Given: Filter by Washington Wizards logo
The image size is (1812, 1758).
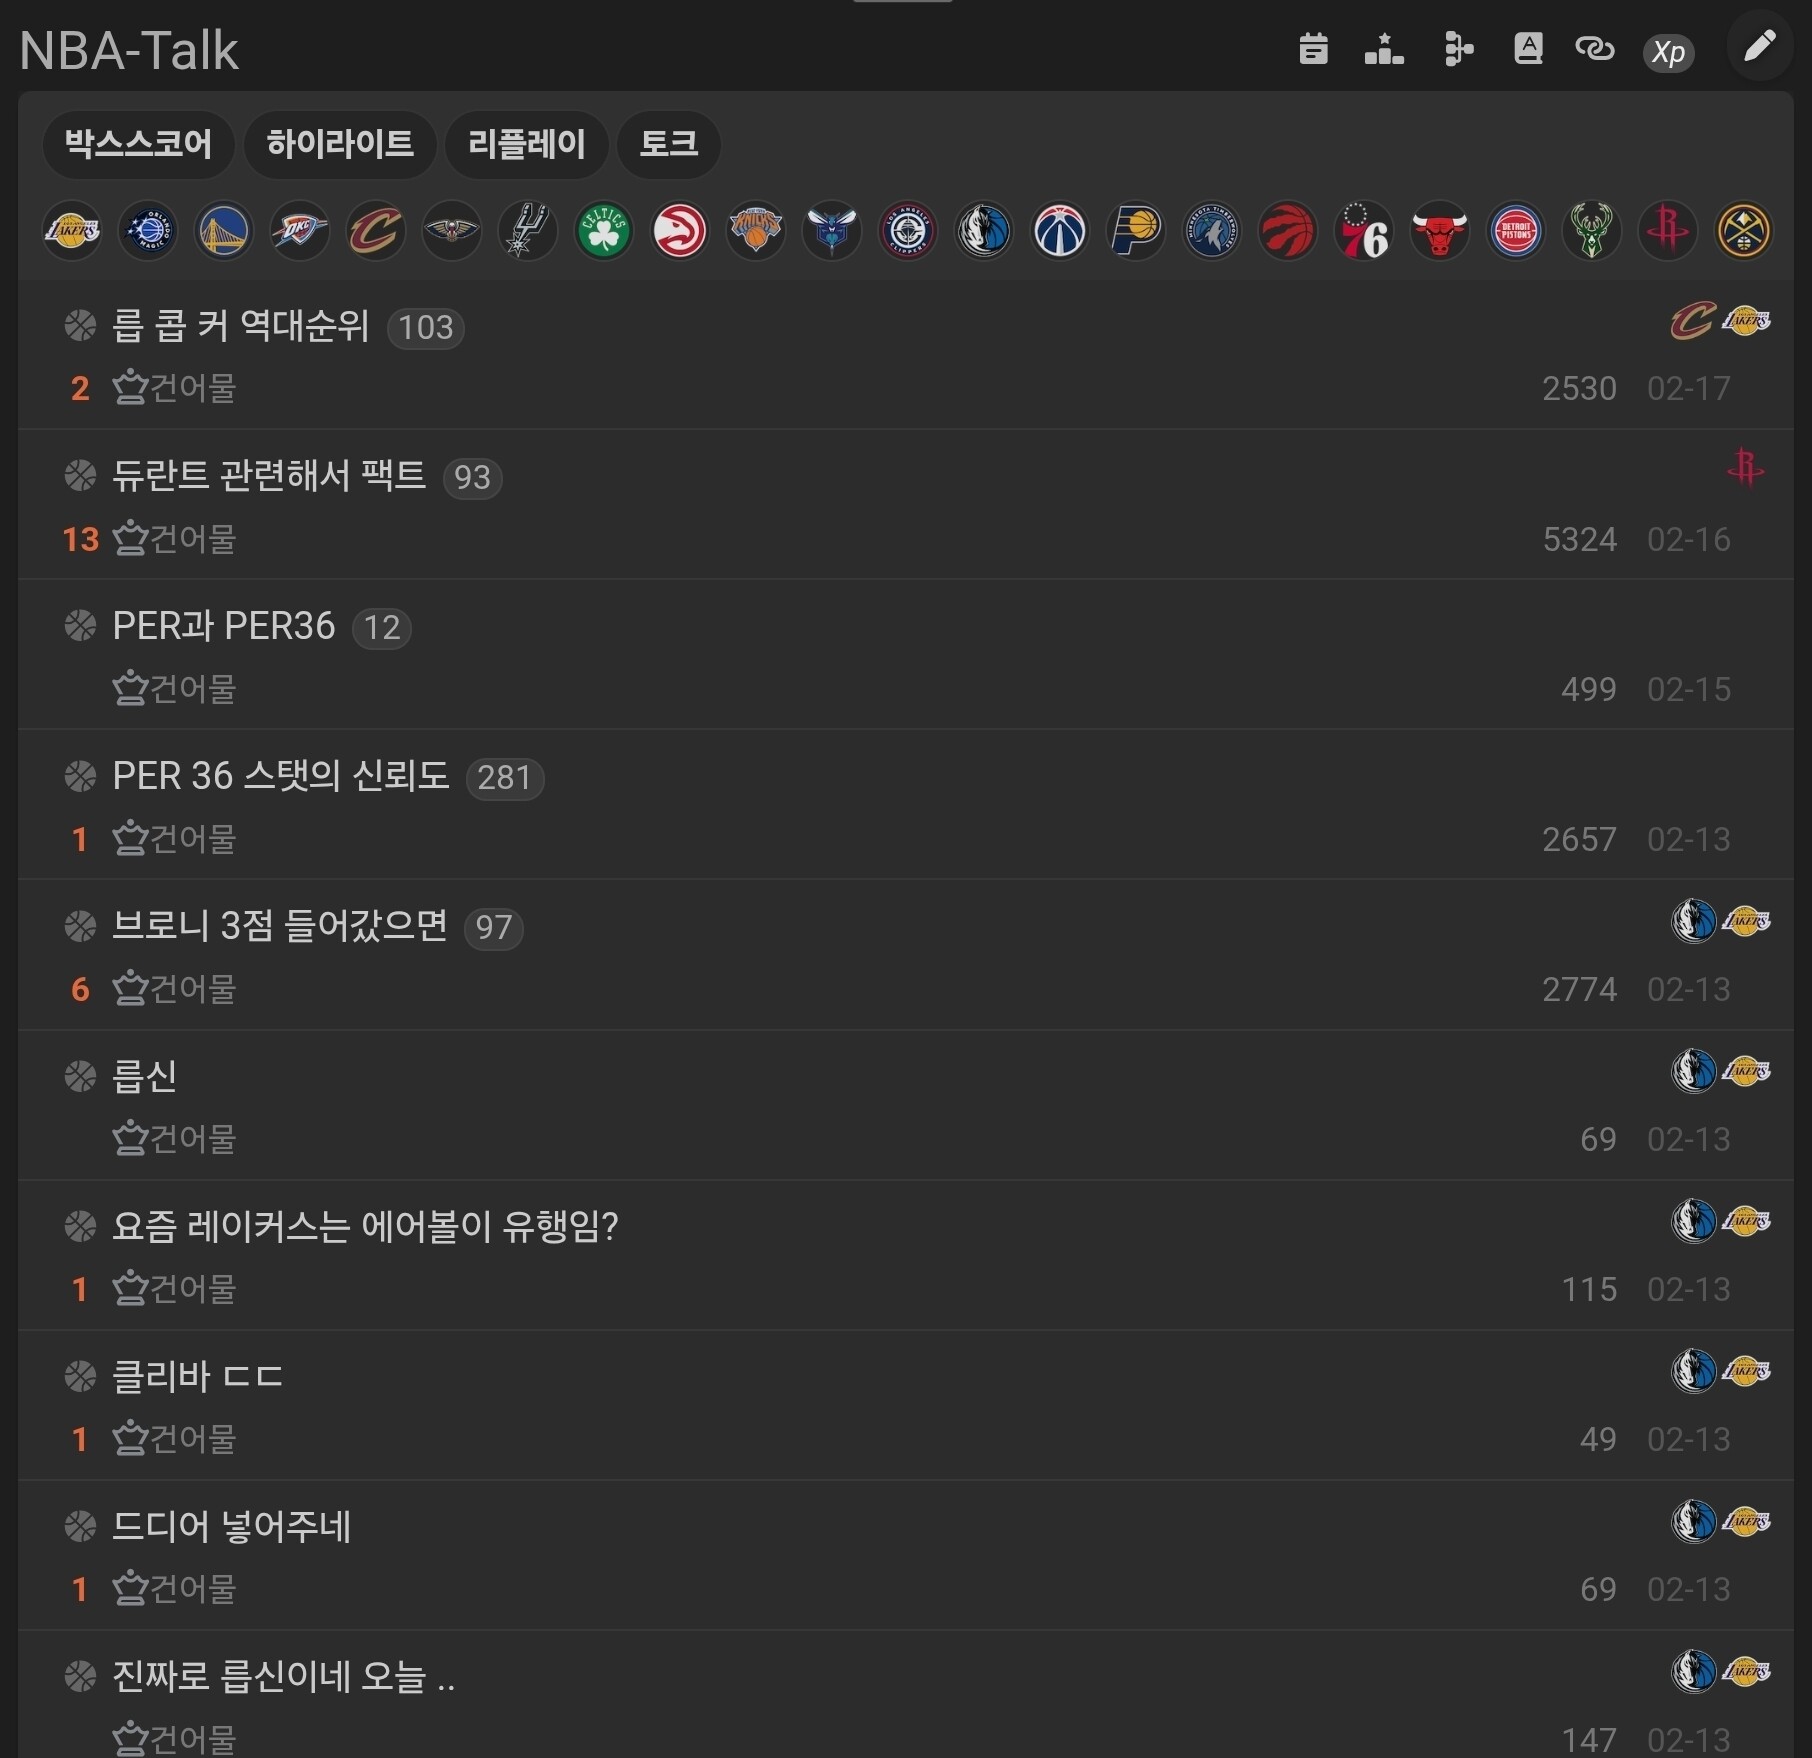Looking at the screenshot, I should 1060,231.
